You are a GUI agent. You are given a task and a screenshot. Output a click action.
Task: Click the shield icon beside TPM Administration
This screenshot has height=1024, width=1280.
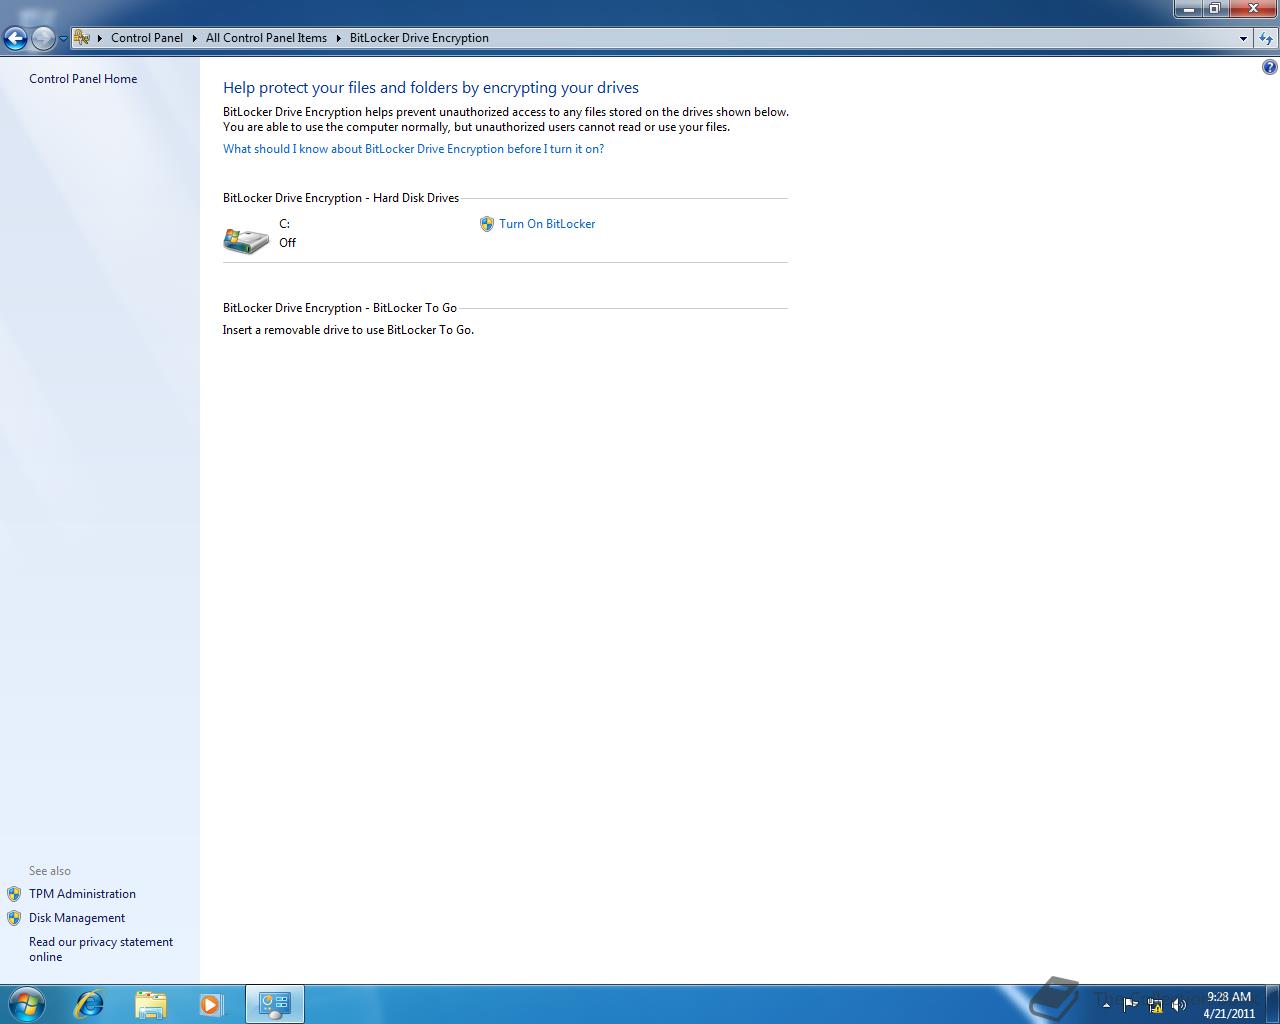tap(14, 894)
